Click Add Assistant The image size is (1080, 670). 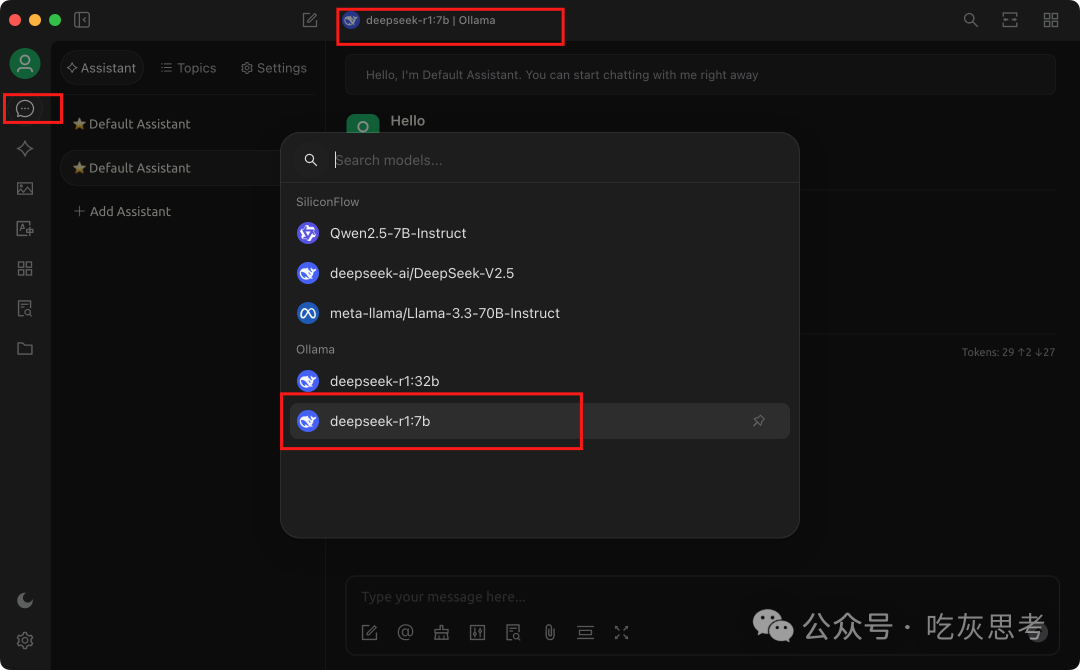pyautogui.click(x=122, y=211)
